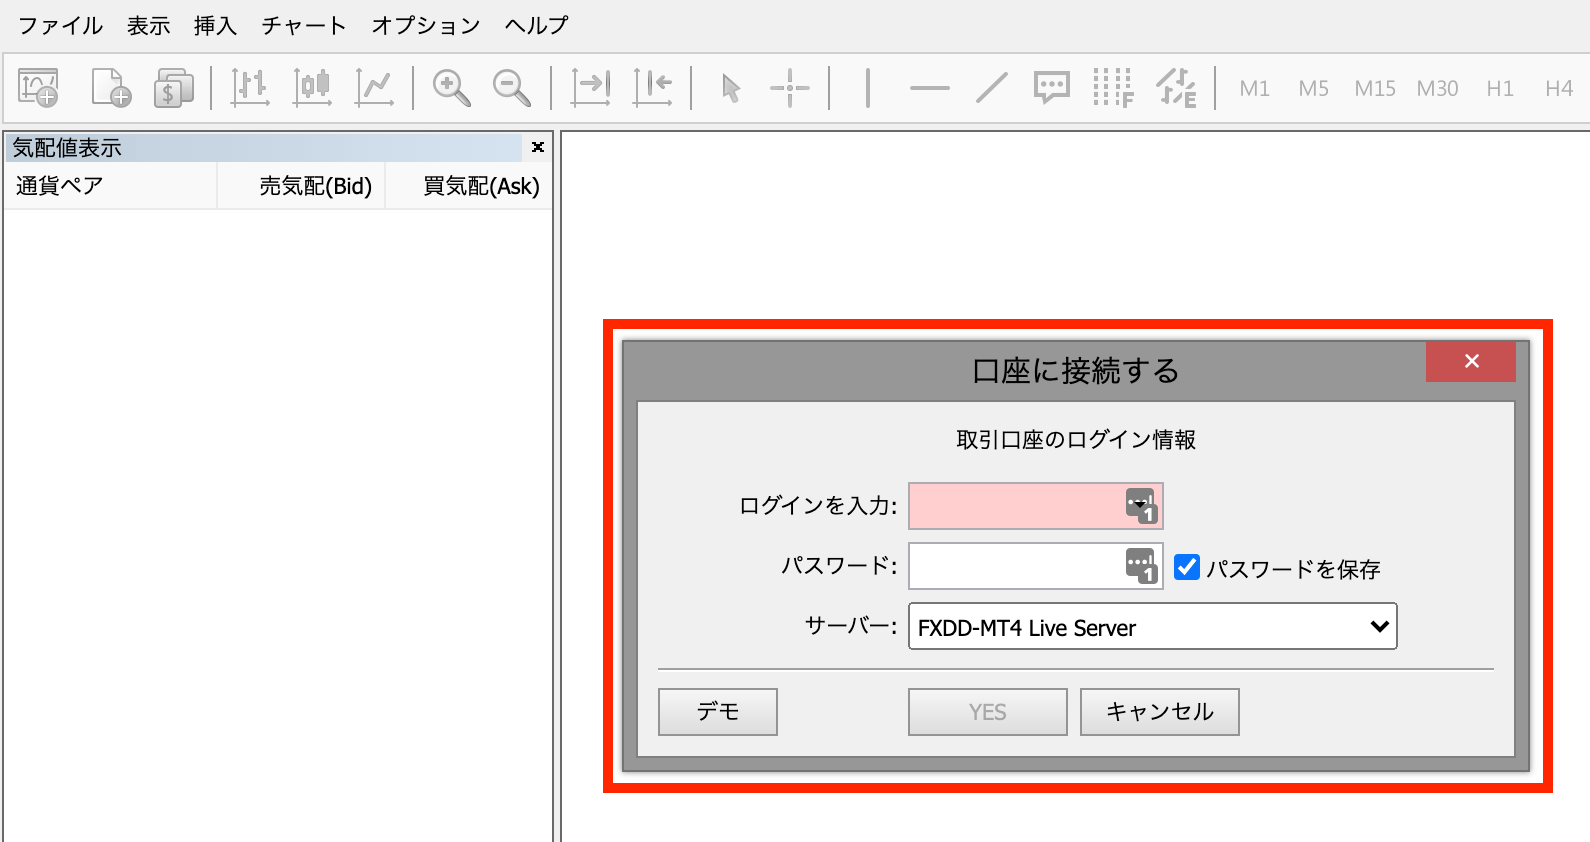Set timeframe to M15
This screenshot has width=1590, height=842.
tap(1375, 89)
